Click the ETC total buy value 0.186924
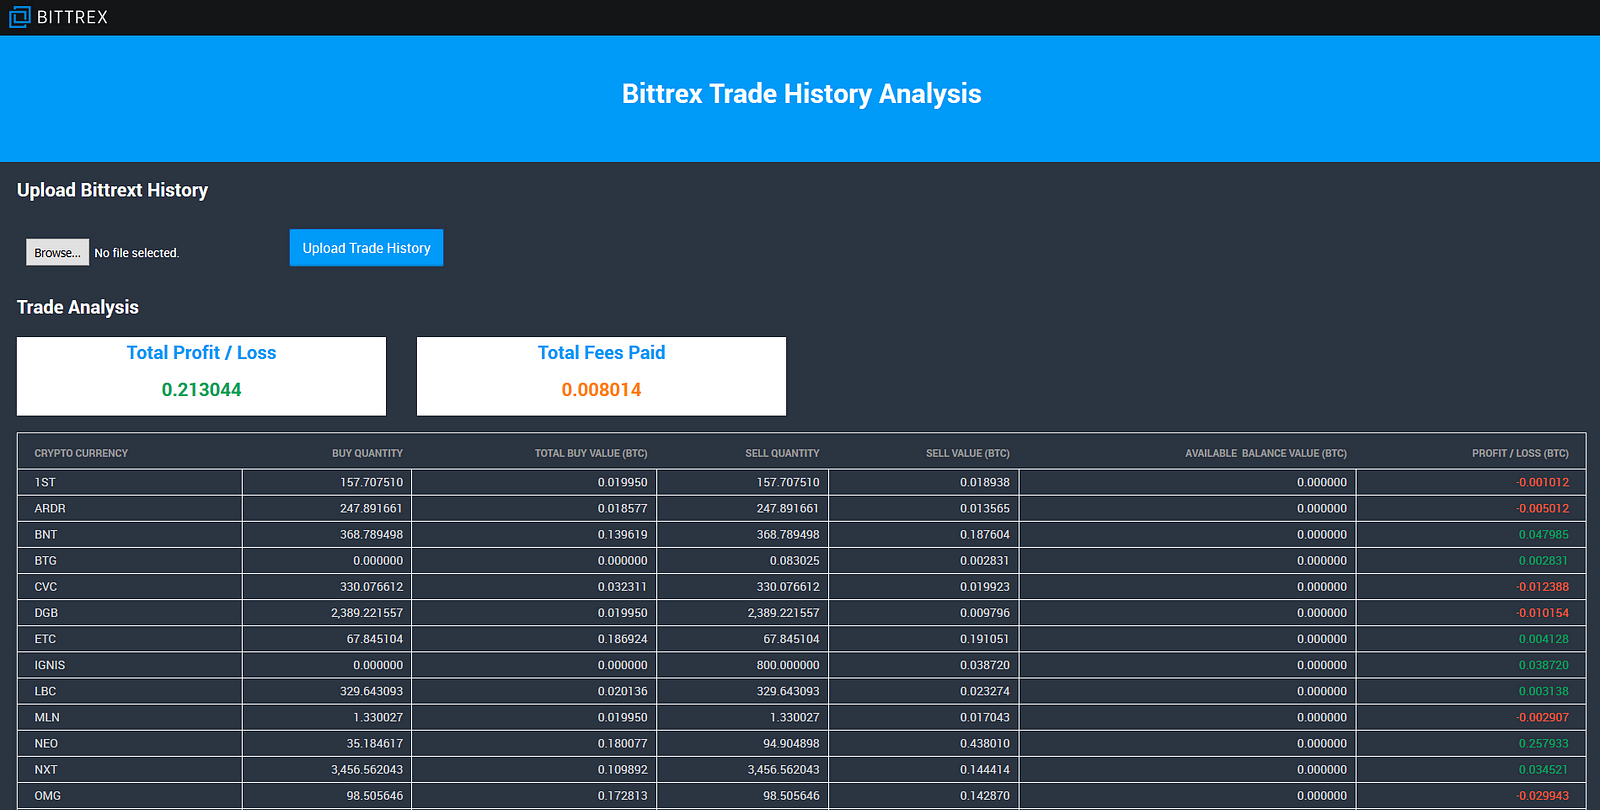 click(623, 638)
